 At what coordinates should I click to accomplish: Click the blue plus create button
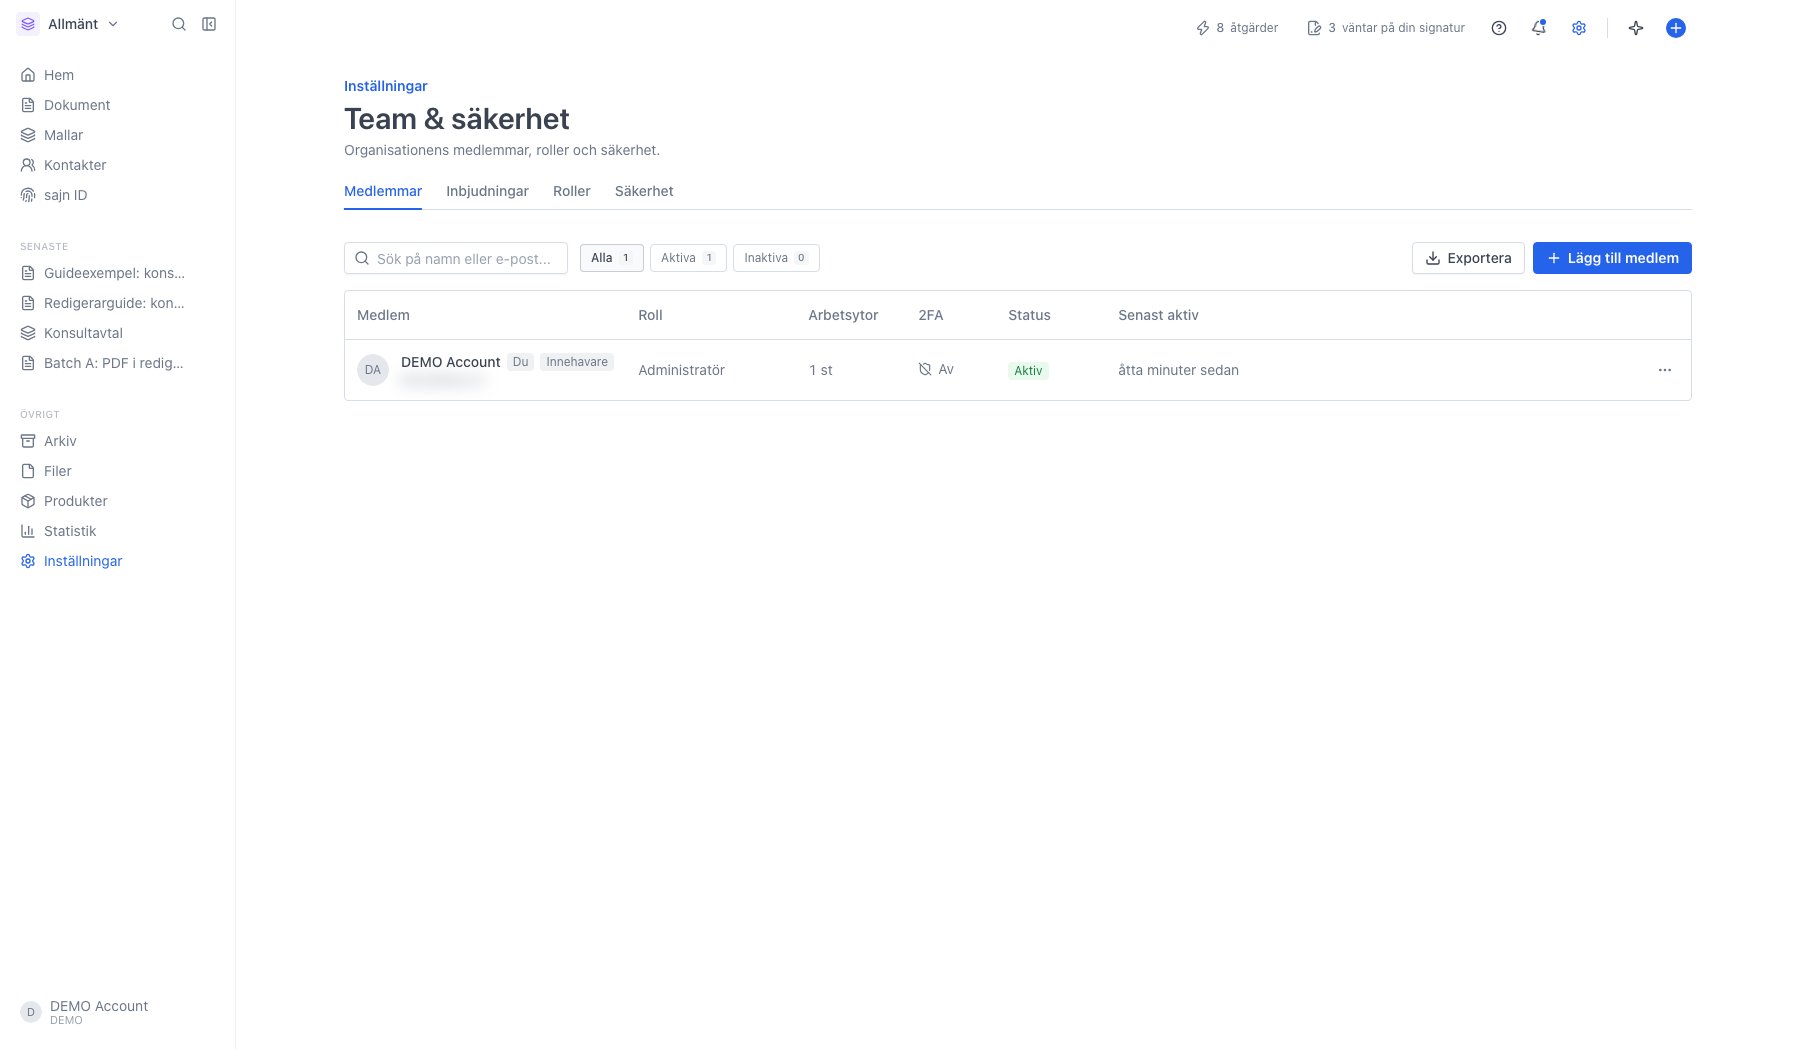1676,28
